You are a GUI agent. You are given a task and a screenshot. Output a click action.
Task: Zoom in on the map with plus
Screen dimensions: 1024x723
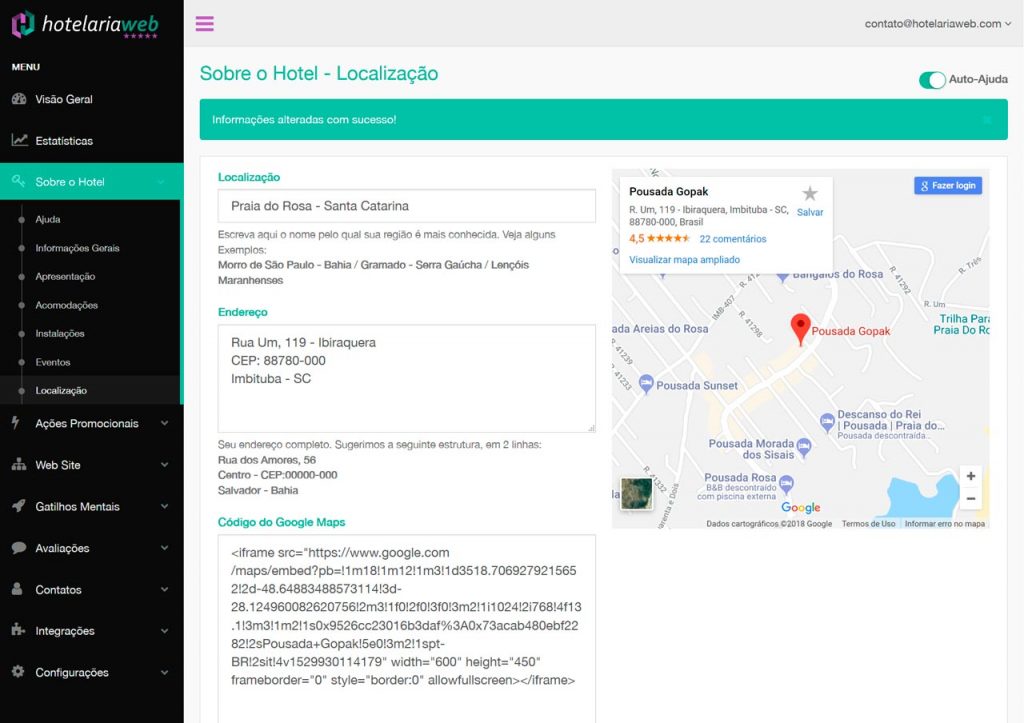click(970, 476)
